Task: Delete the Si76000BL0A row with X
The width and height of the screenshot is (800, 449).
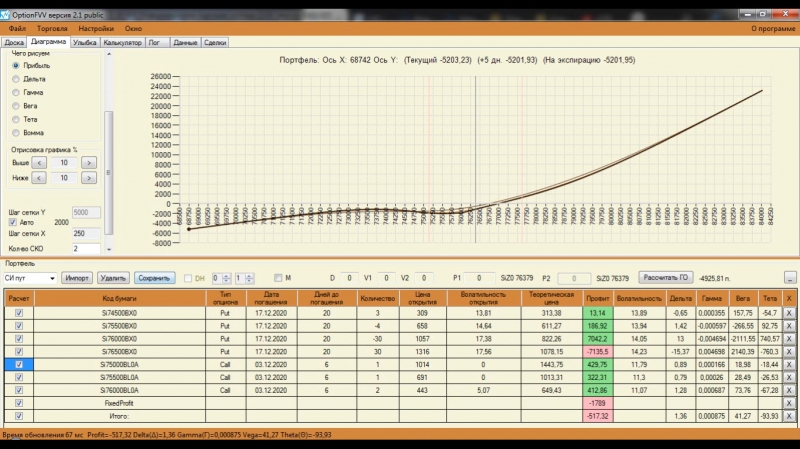Action: click(x=789, y=390)
